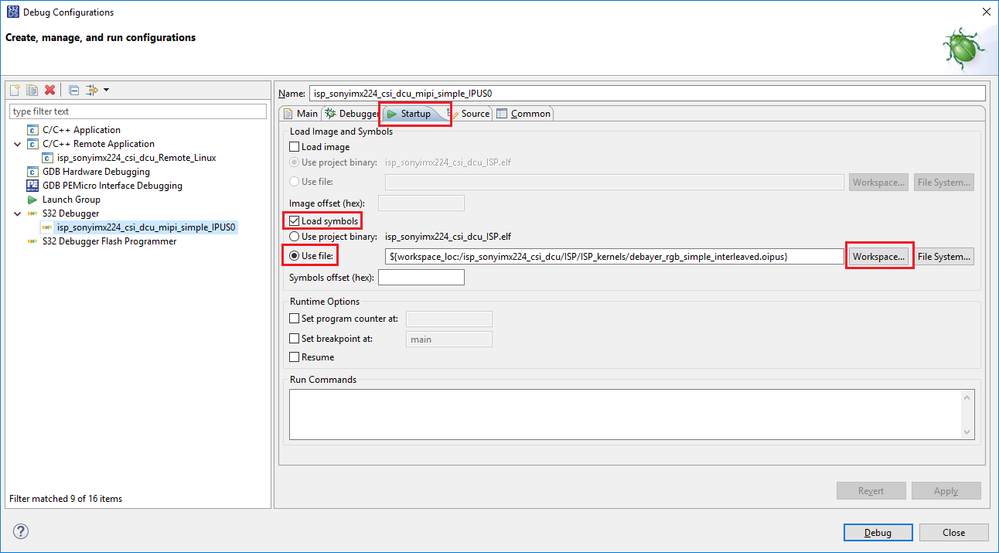Screen dimensions: 999x553
Task: Select C/C++ Application in the tree
Action: [81, 130]
